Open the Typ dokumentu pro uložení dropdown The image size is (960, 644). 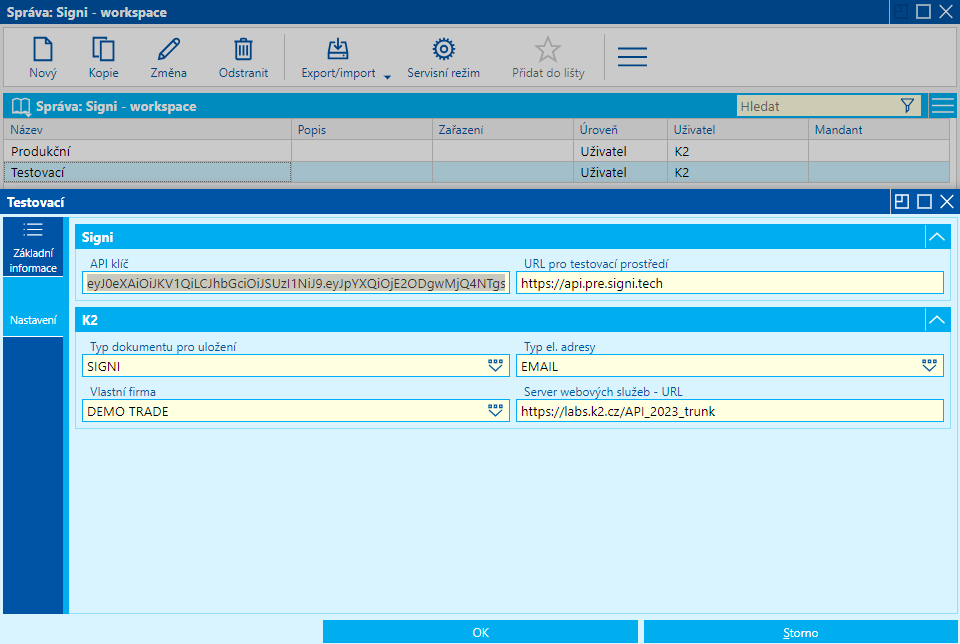pos(495,365)
